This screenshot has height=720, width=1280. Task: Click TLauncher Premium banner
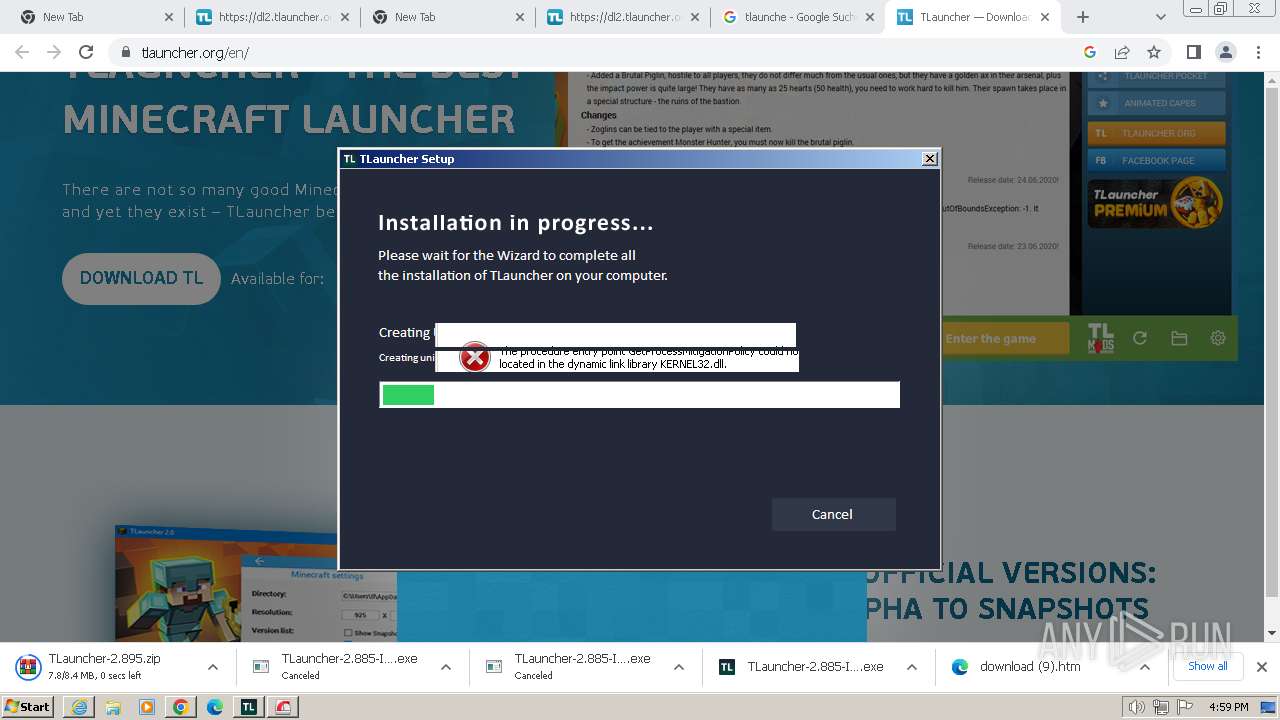(x=1156, y=202)
